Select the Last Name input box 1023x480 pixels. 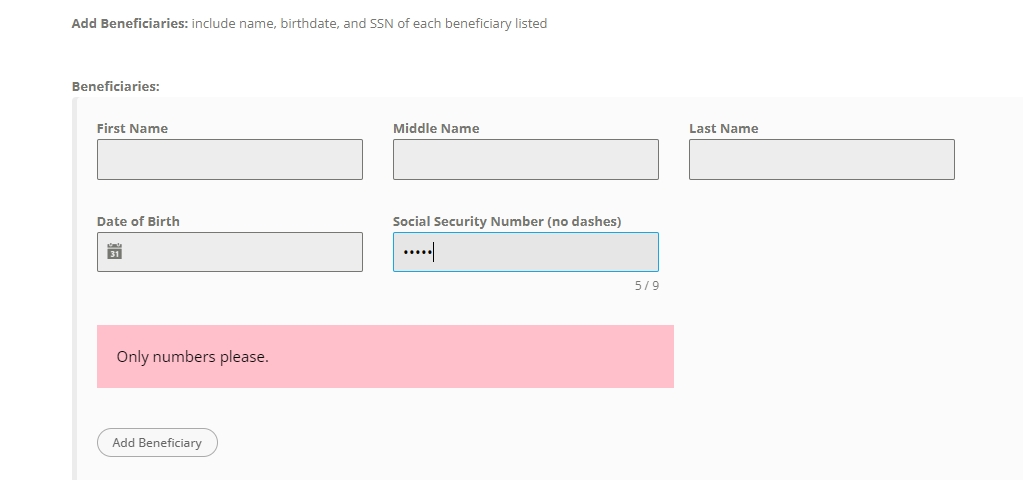point(822,159)
